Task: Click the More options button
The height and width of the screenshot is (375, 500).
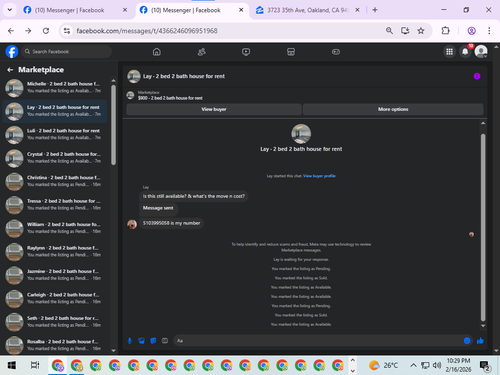Action: click(x=393, y=109)
